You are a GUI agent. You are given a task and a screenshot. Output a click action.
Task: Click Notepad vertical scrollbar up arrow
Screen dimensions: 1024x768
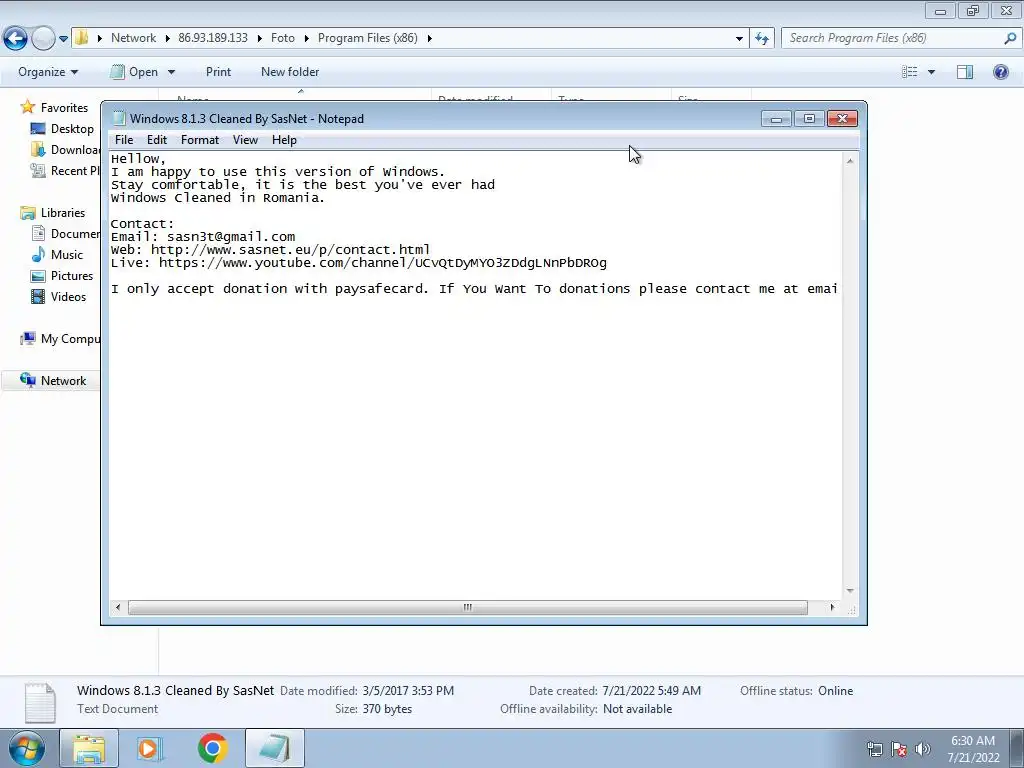pyautogui.click(x=850, y=161)
